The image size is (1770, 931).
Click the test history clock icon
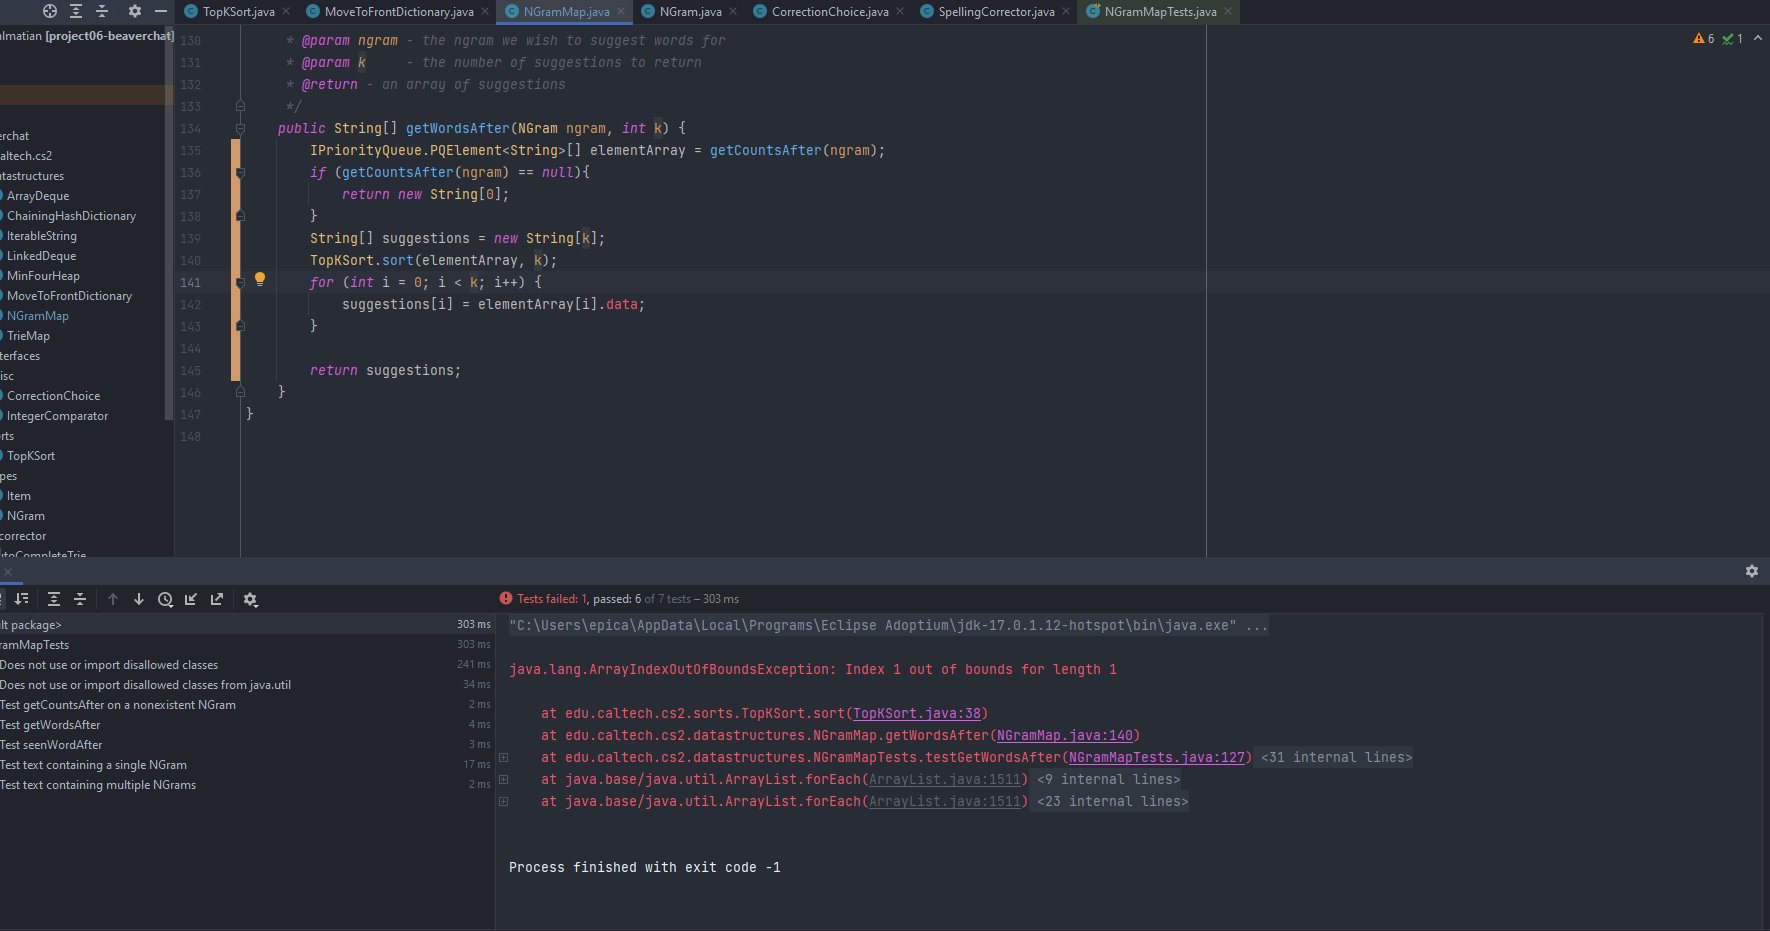(165, 600)
